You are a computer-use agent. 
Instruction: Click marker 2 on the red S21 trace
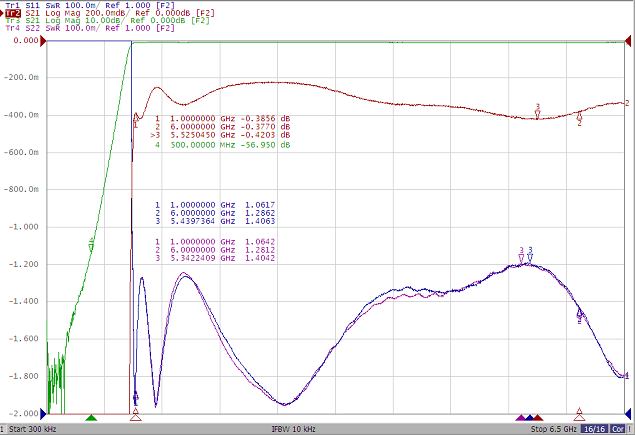coord(579,119)
